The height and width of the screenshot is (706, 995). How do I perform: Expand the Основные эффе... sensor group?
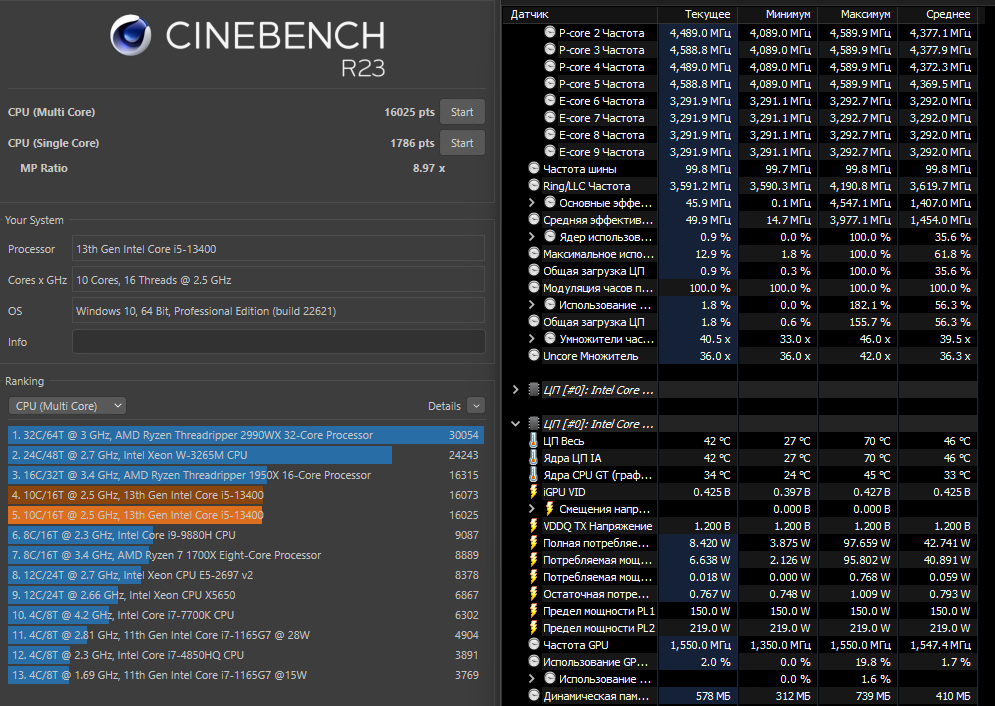[532, 203]
